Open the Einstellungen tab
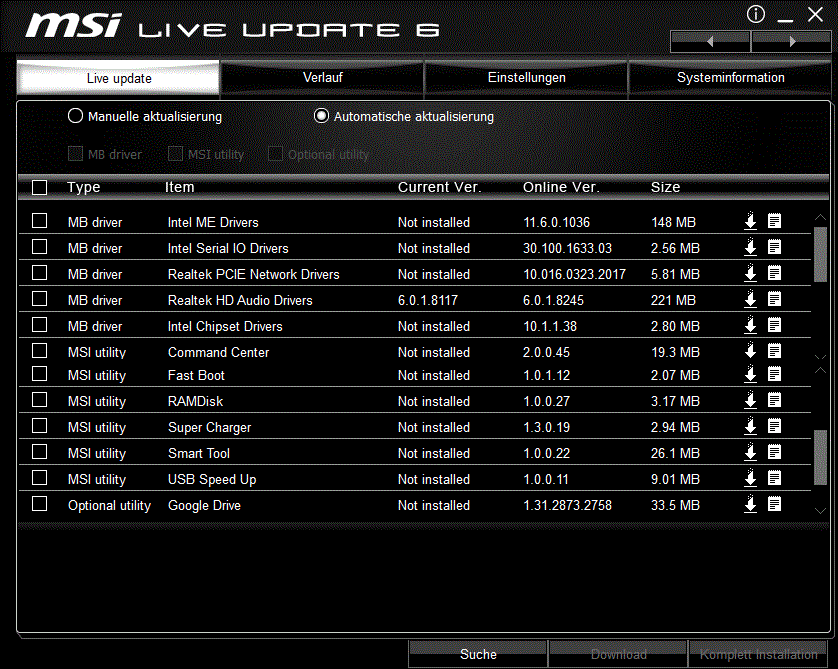 [526, 78]
